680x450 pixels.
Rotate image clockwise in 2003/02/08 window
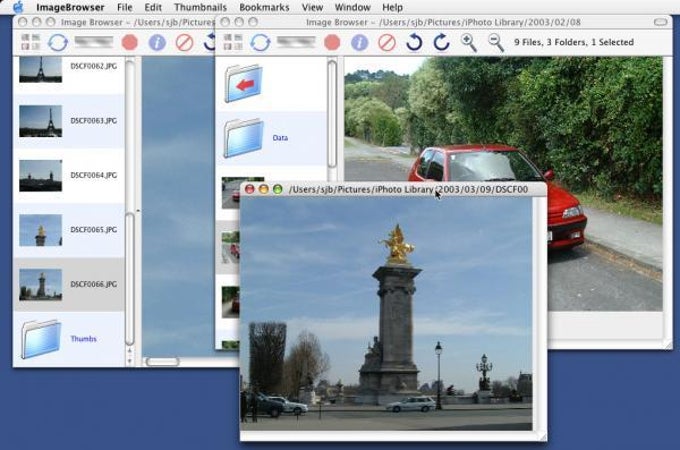(441, 42)
